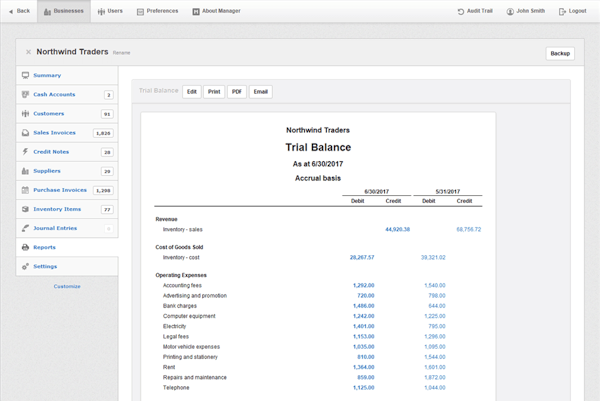Click the Settings gears icon in sidebar
This screenshot has width=600, height=401.
click(x=25, y=266)
